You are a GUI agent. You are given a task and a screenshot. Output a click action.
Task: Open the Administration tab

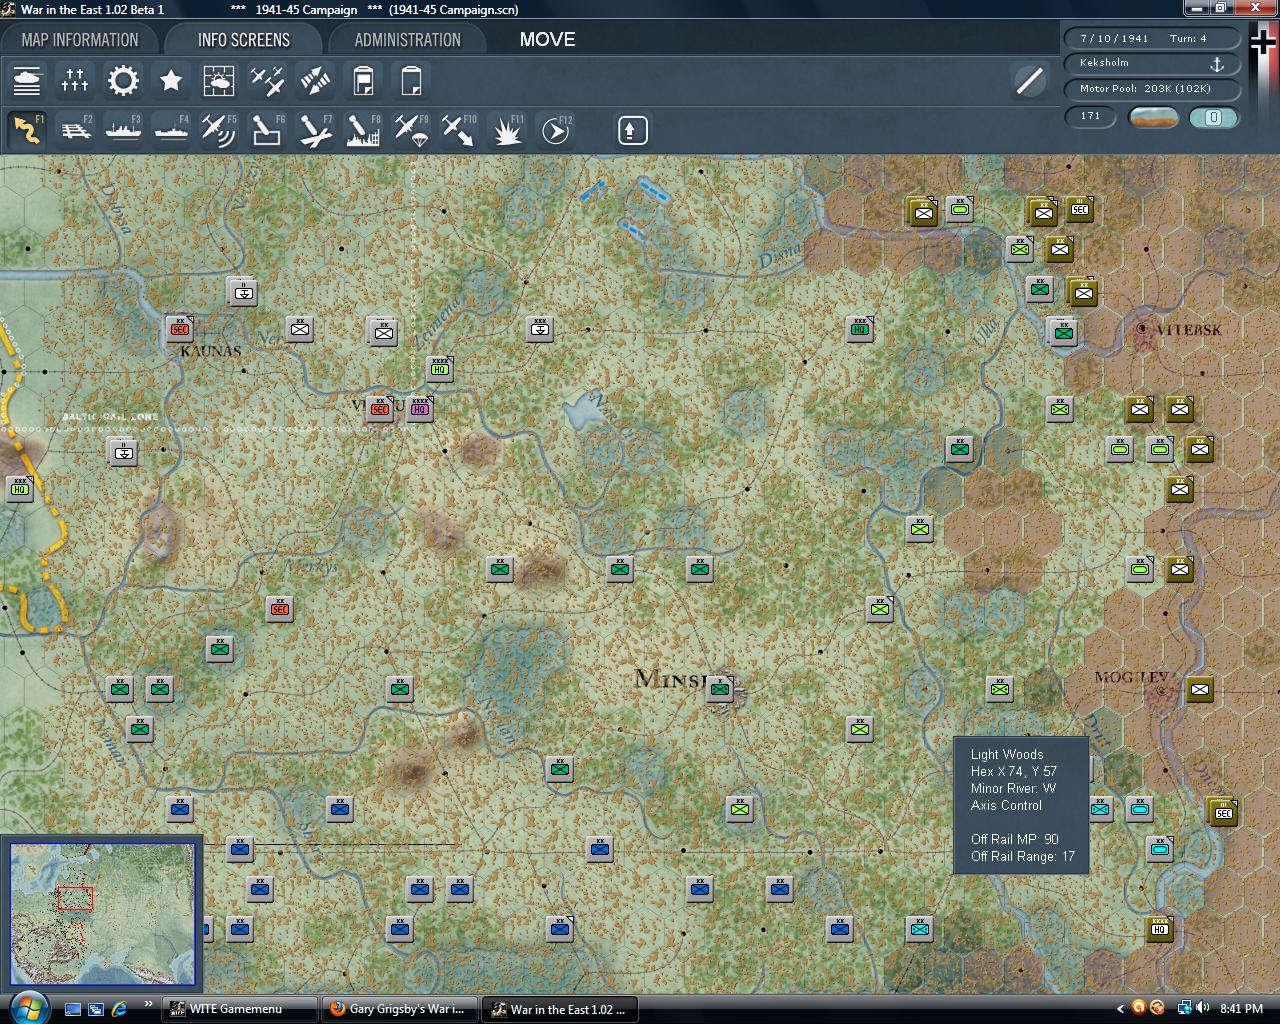pyautogui.click(x=407, y=40)
